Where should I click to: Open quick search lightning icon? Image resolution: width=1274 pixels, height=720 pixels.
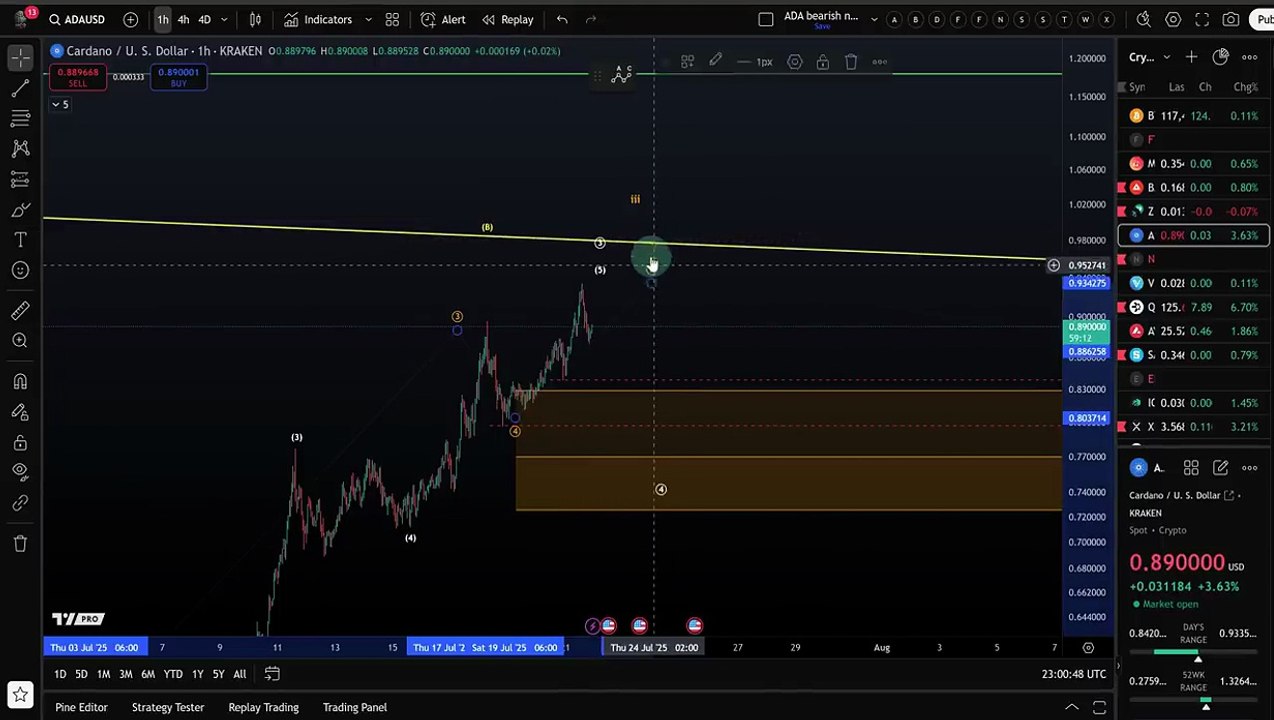coord(1144,19)
